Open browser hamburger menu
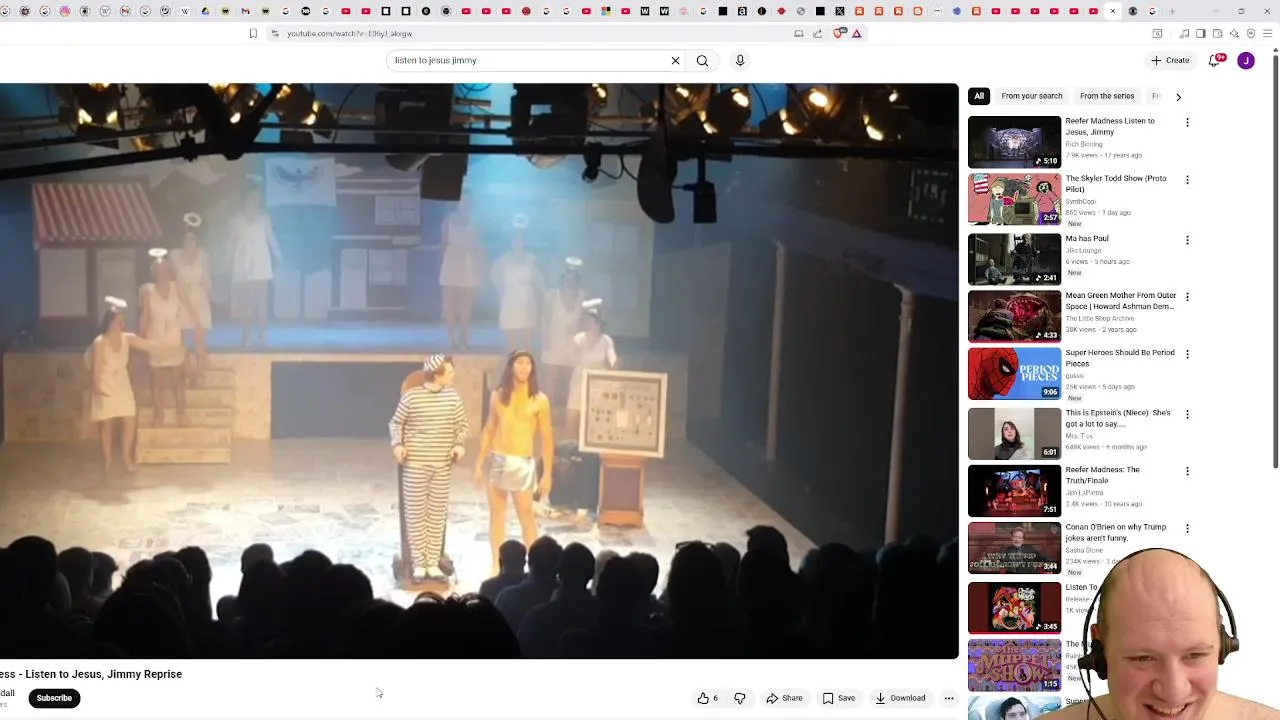The width and height of the screenshot is (1280, 720). pyautogui.click(x=1268, y=33)
